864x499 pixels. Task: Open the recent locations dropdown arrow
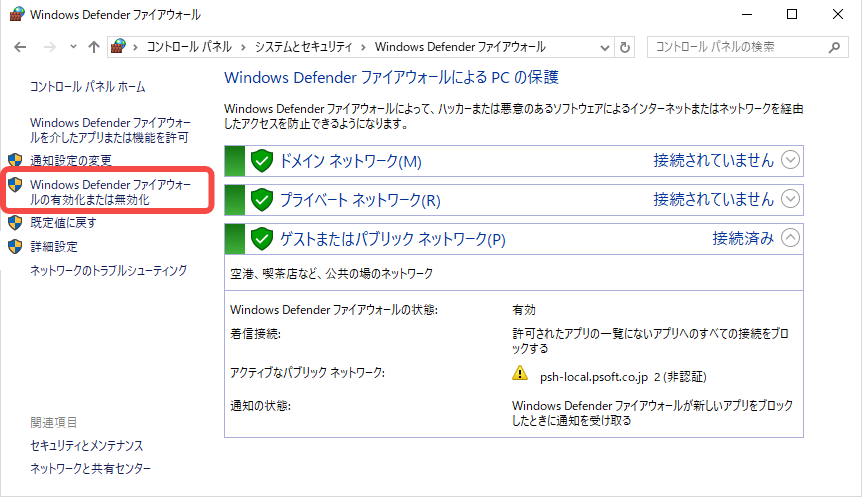click(x=73, y=47)
